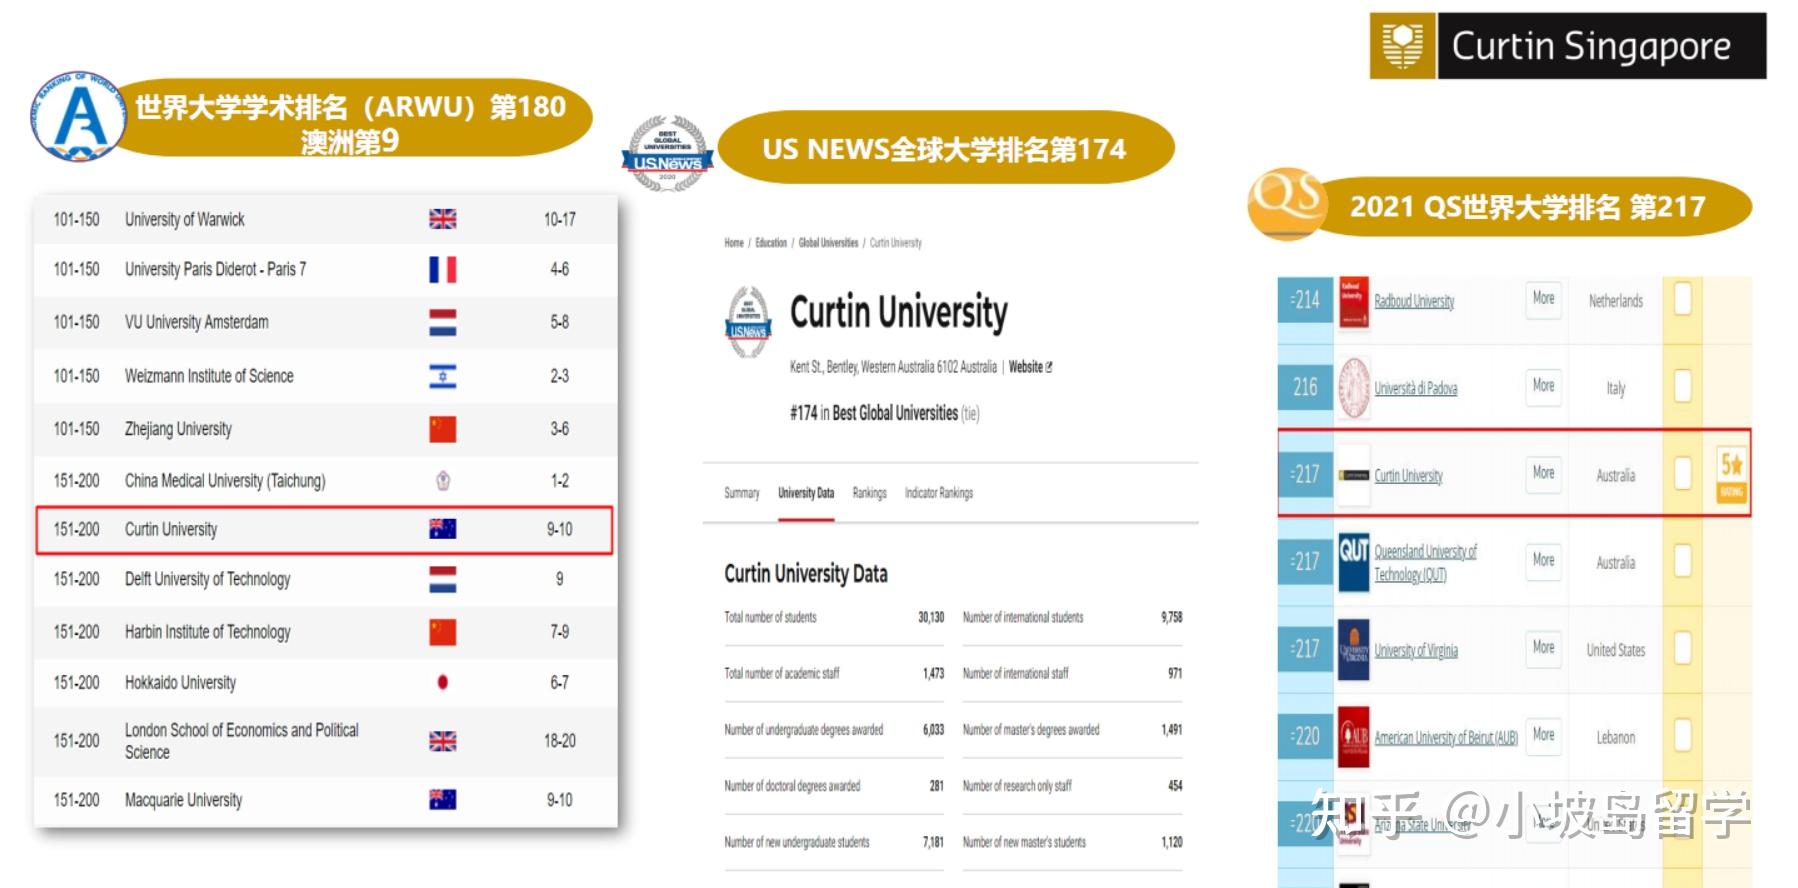Viewport: 1798px width, 888px height.
Task: Open the Curtin University link in QS list
Action: tap(1408, 476)
